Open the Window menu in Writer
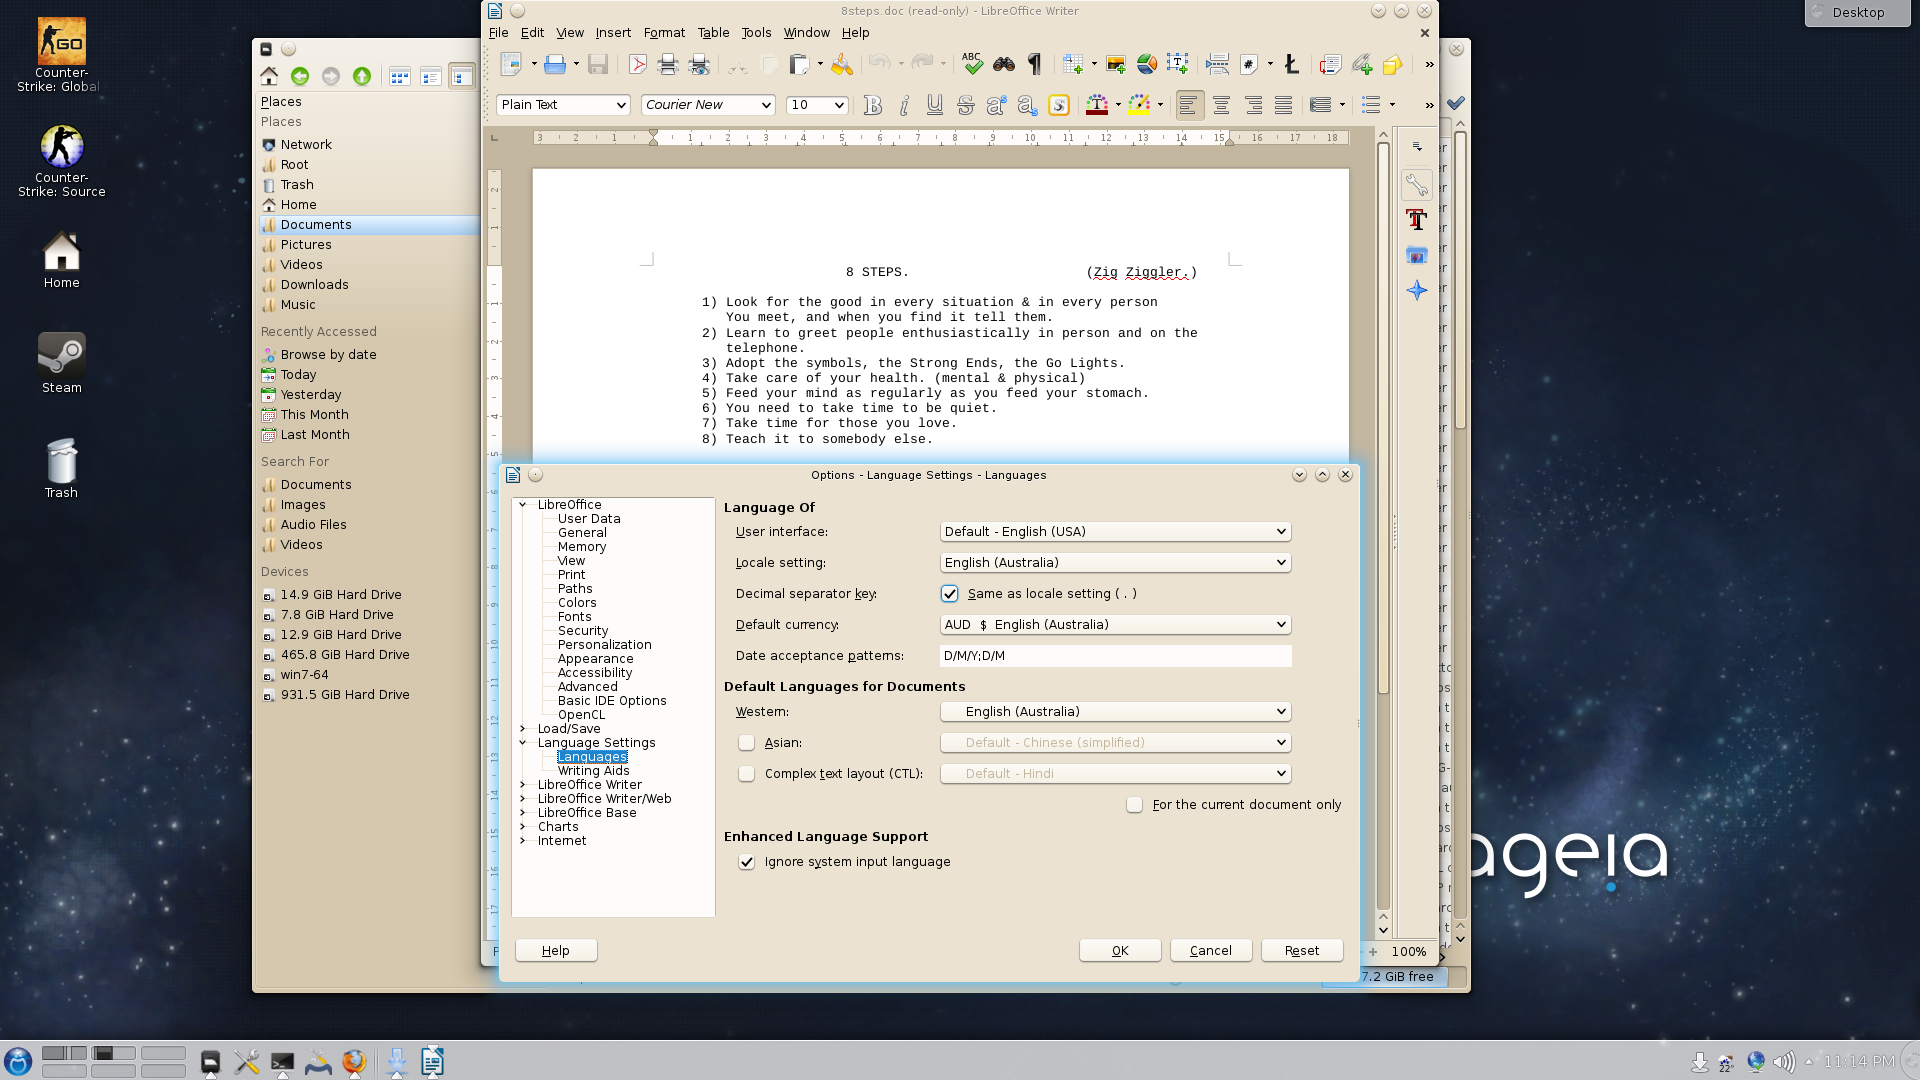The height and width of the screenshot is (1080, 1920). [806, 33]
